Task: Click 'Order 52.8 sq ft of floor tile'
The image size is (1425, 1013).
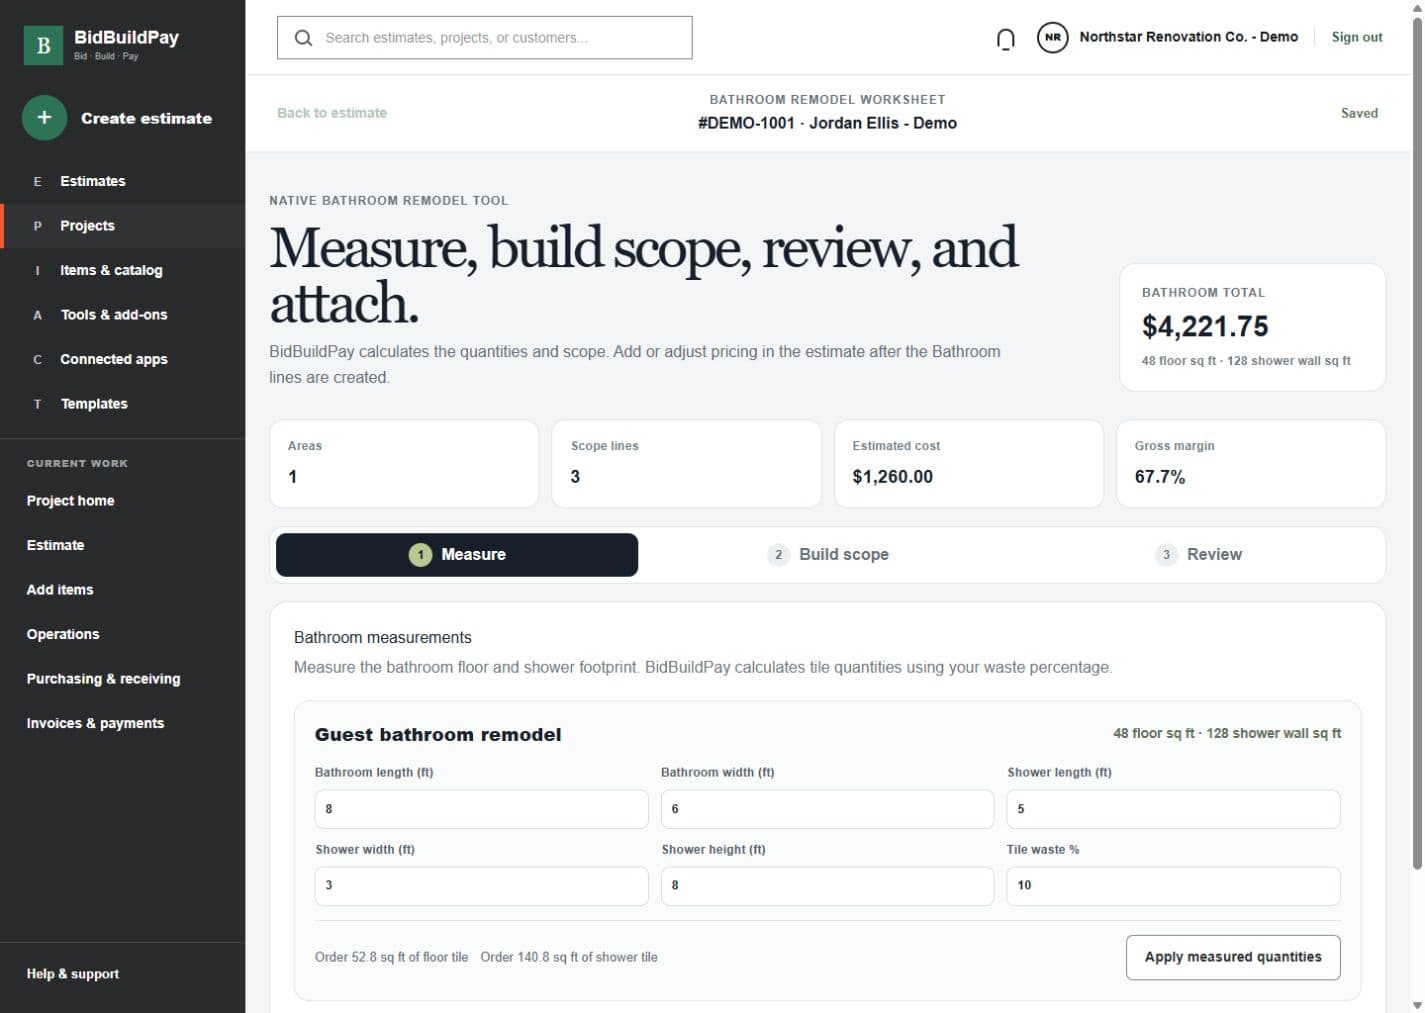Action: 391,957
